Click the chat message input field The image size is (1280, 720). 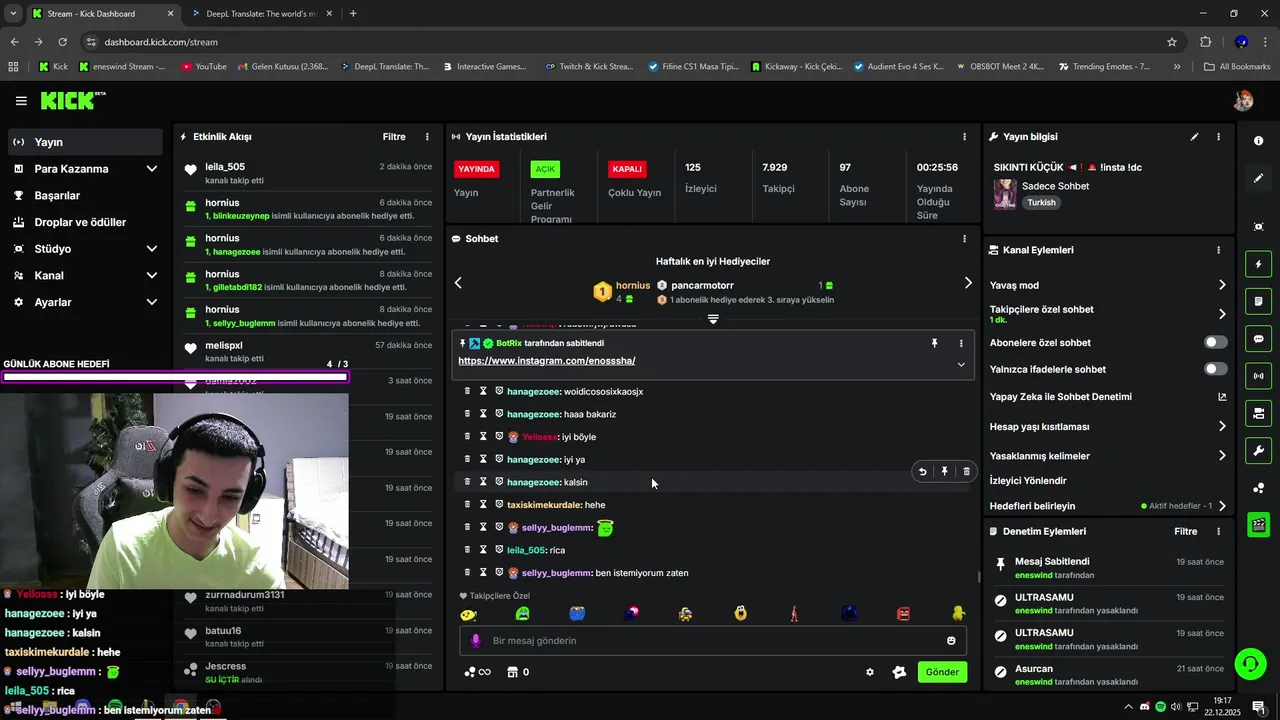tap(712, 641)
